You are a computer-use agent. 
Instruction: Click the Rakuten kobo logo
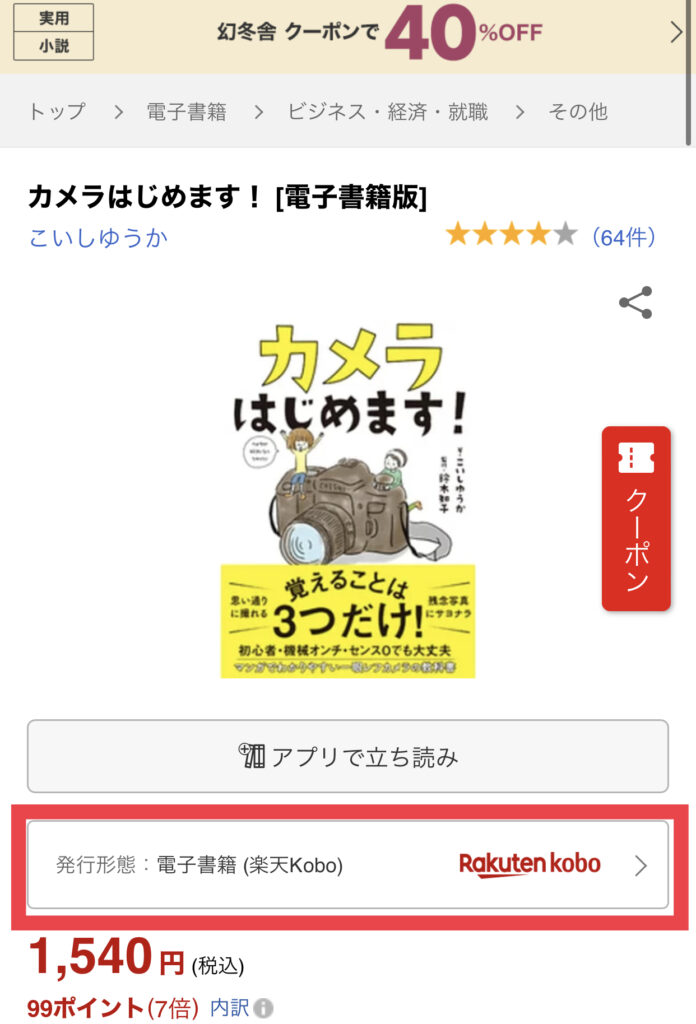pos(530,864)
